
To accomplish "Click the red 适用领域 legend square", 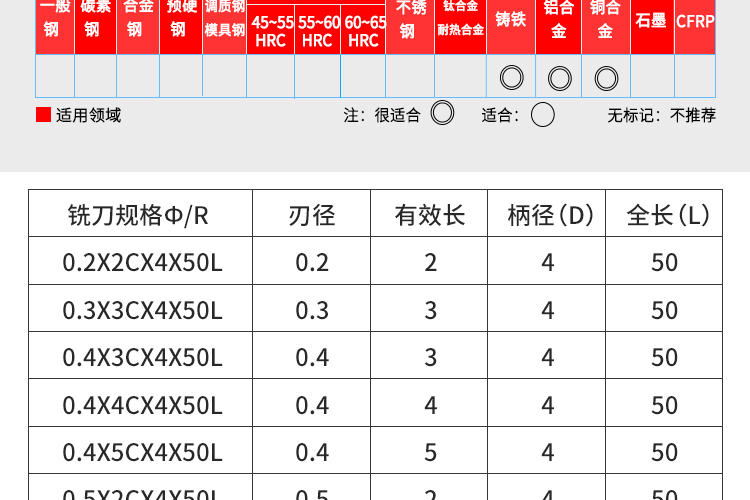I will point(43,115).
